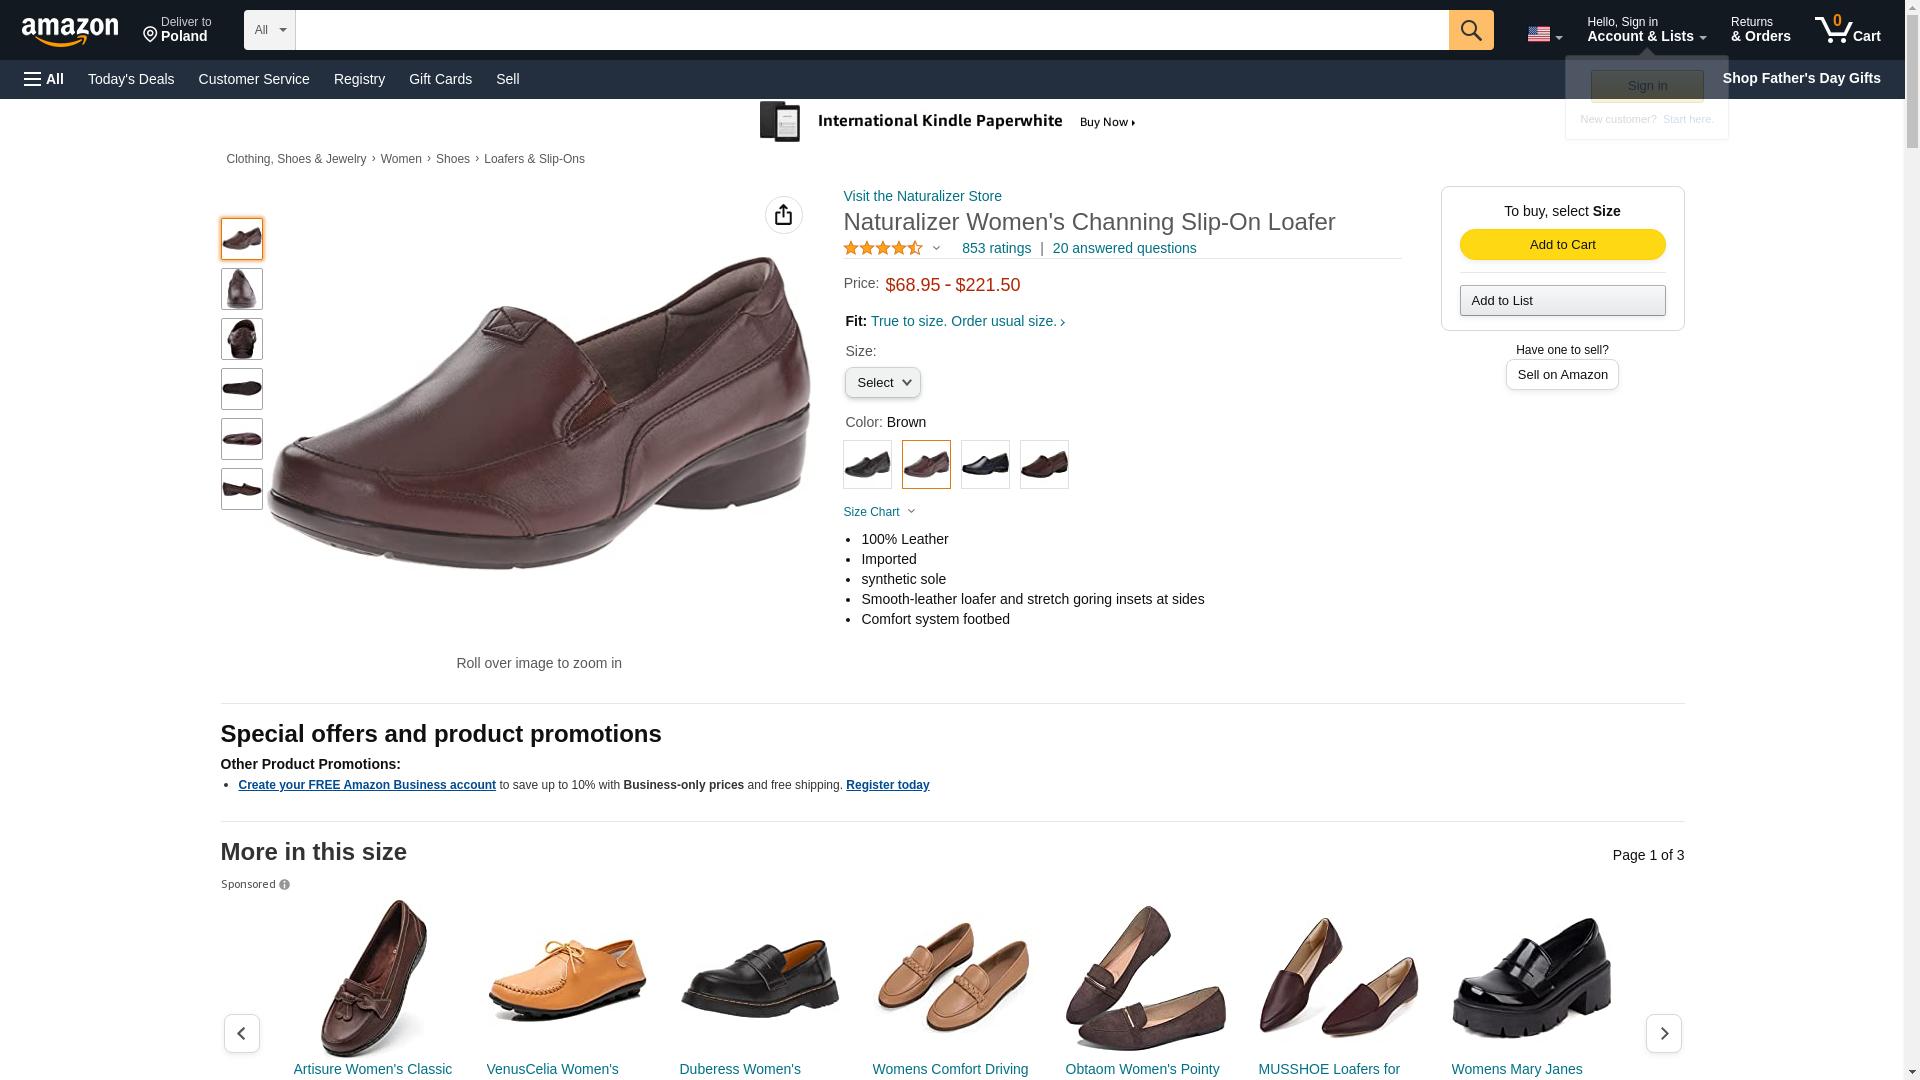This screenshot has height=1080, width=1920.
Task: Click the search text field
Action: click(870, 30)
